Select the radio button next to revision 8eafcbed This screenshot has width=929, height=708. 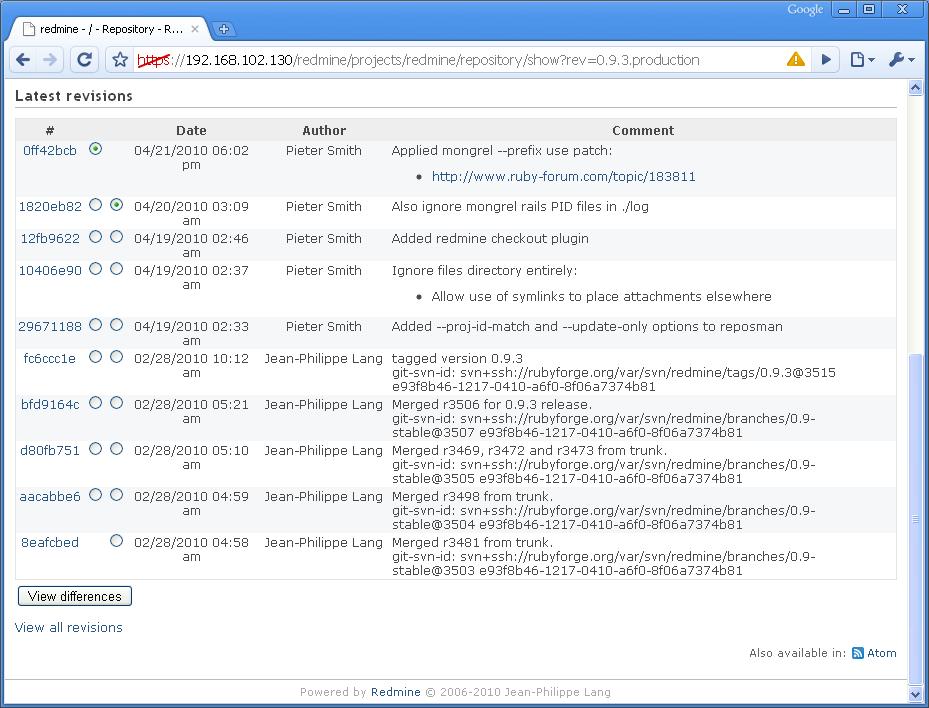click(117, 540)
